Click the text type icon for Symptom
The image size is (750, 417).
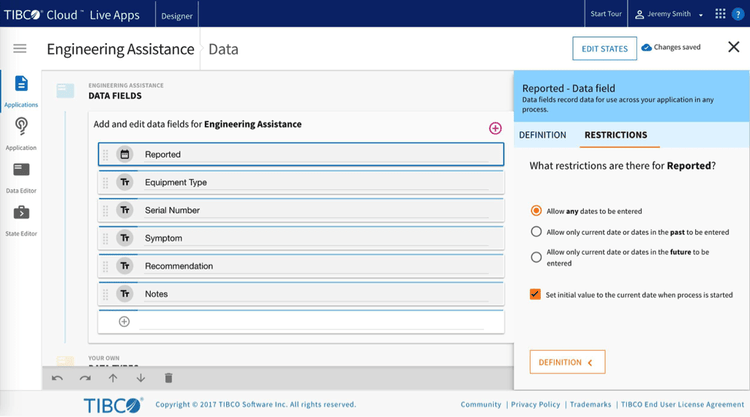click(125, 238)
